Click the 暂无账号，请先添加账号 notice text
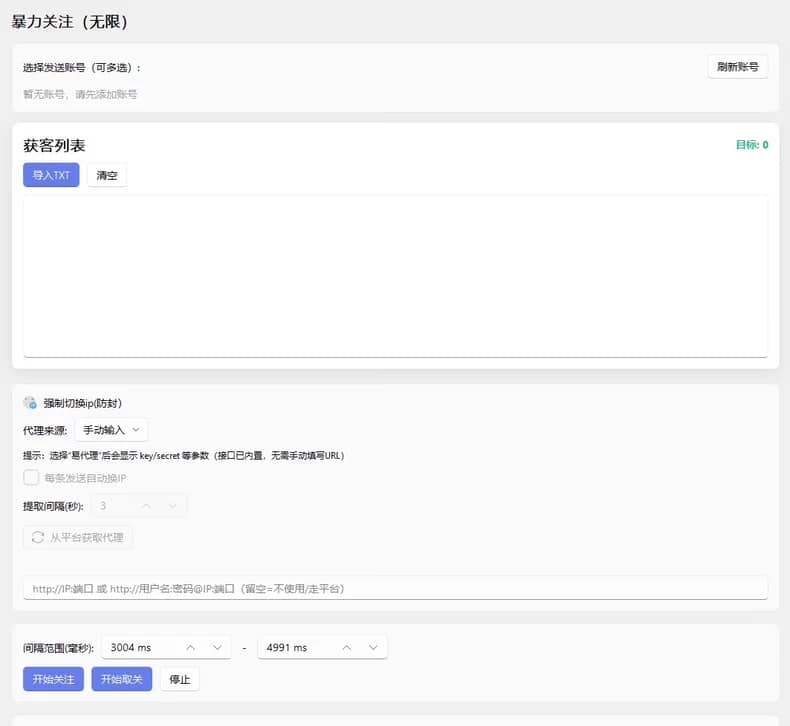The height and width of the screenshot is (726, 790). (x=80, y=94)
